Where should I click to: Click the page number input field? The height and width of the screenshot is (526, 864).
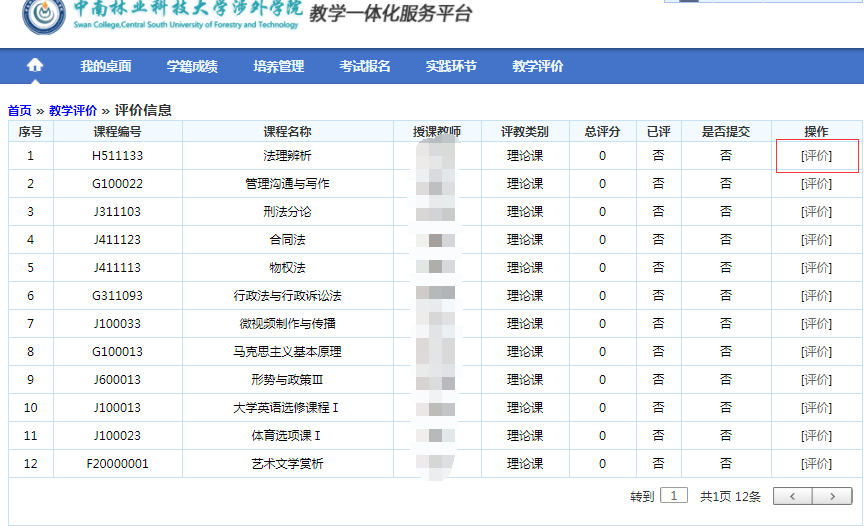[675, 496]
